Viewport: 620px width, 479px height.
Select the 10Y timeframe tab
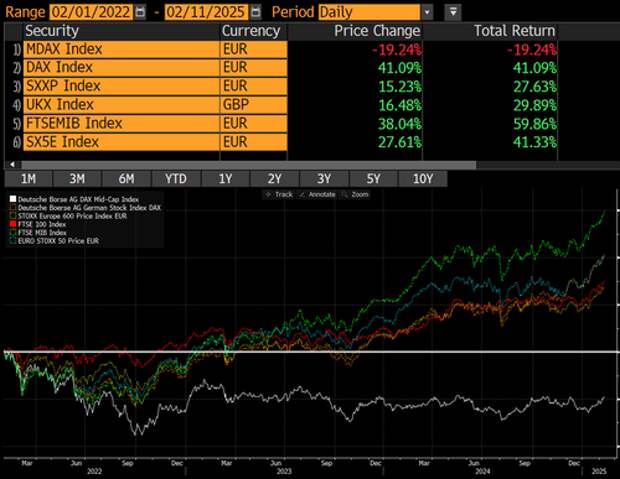(422, 178)
